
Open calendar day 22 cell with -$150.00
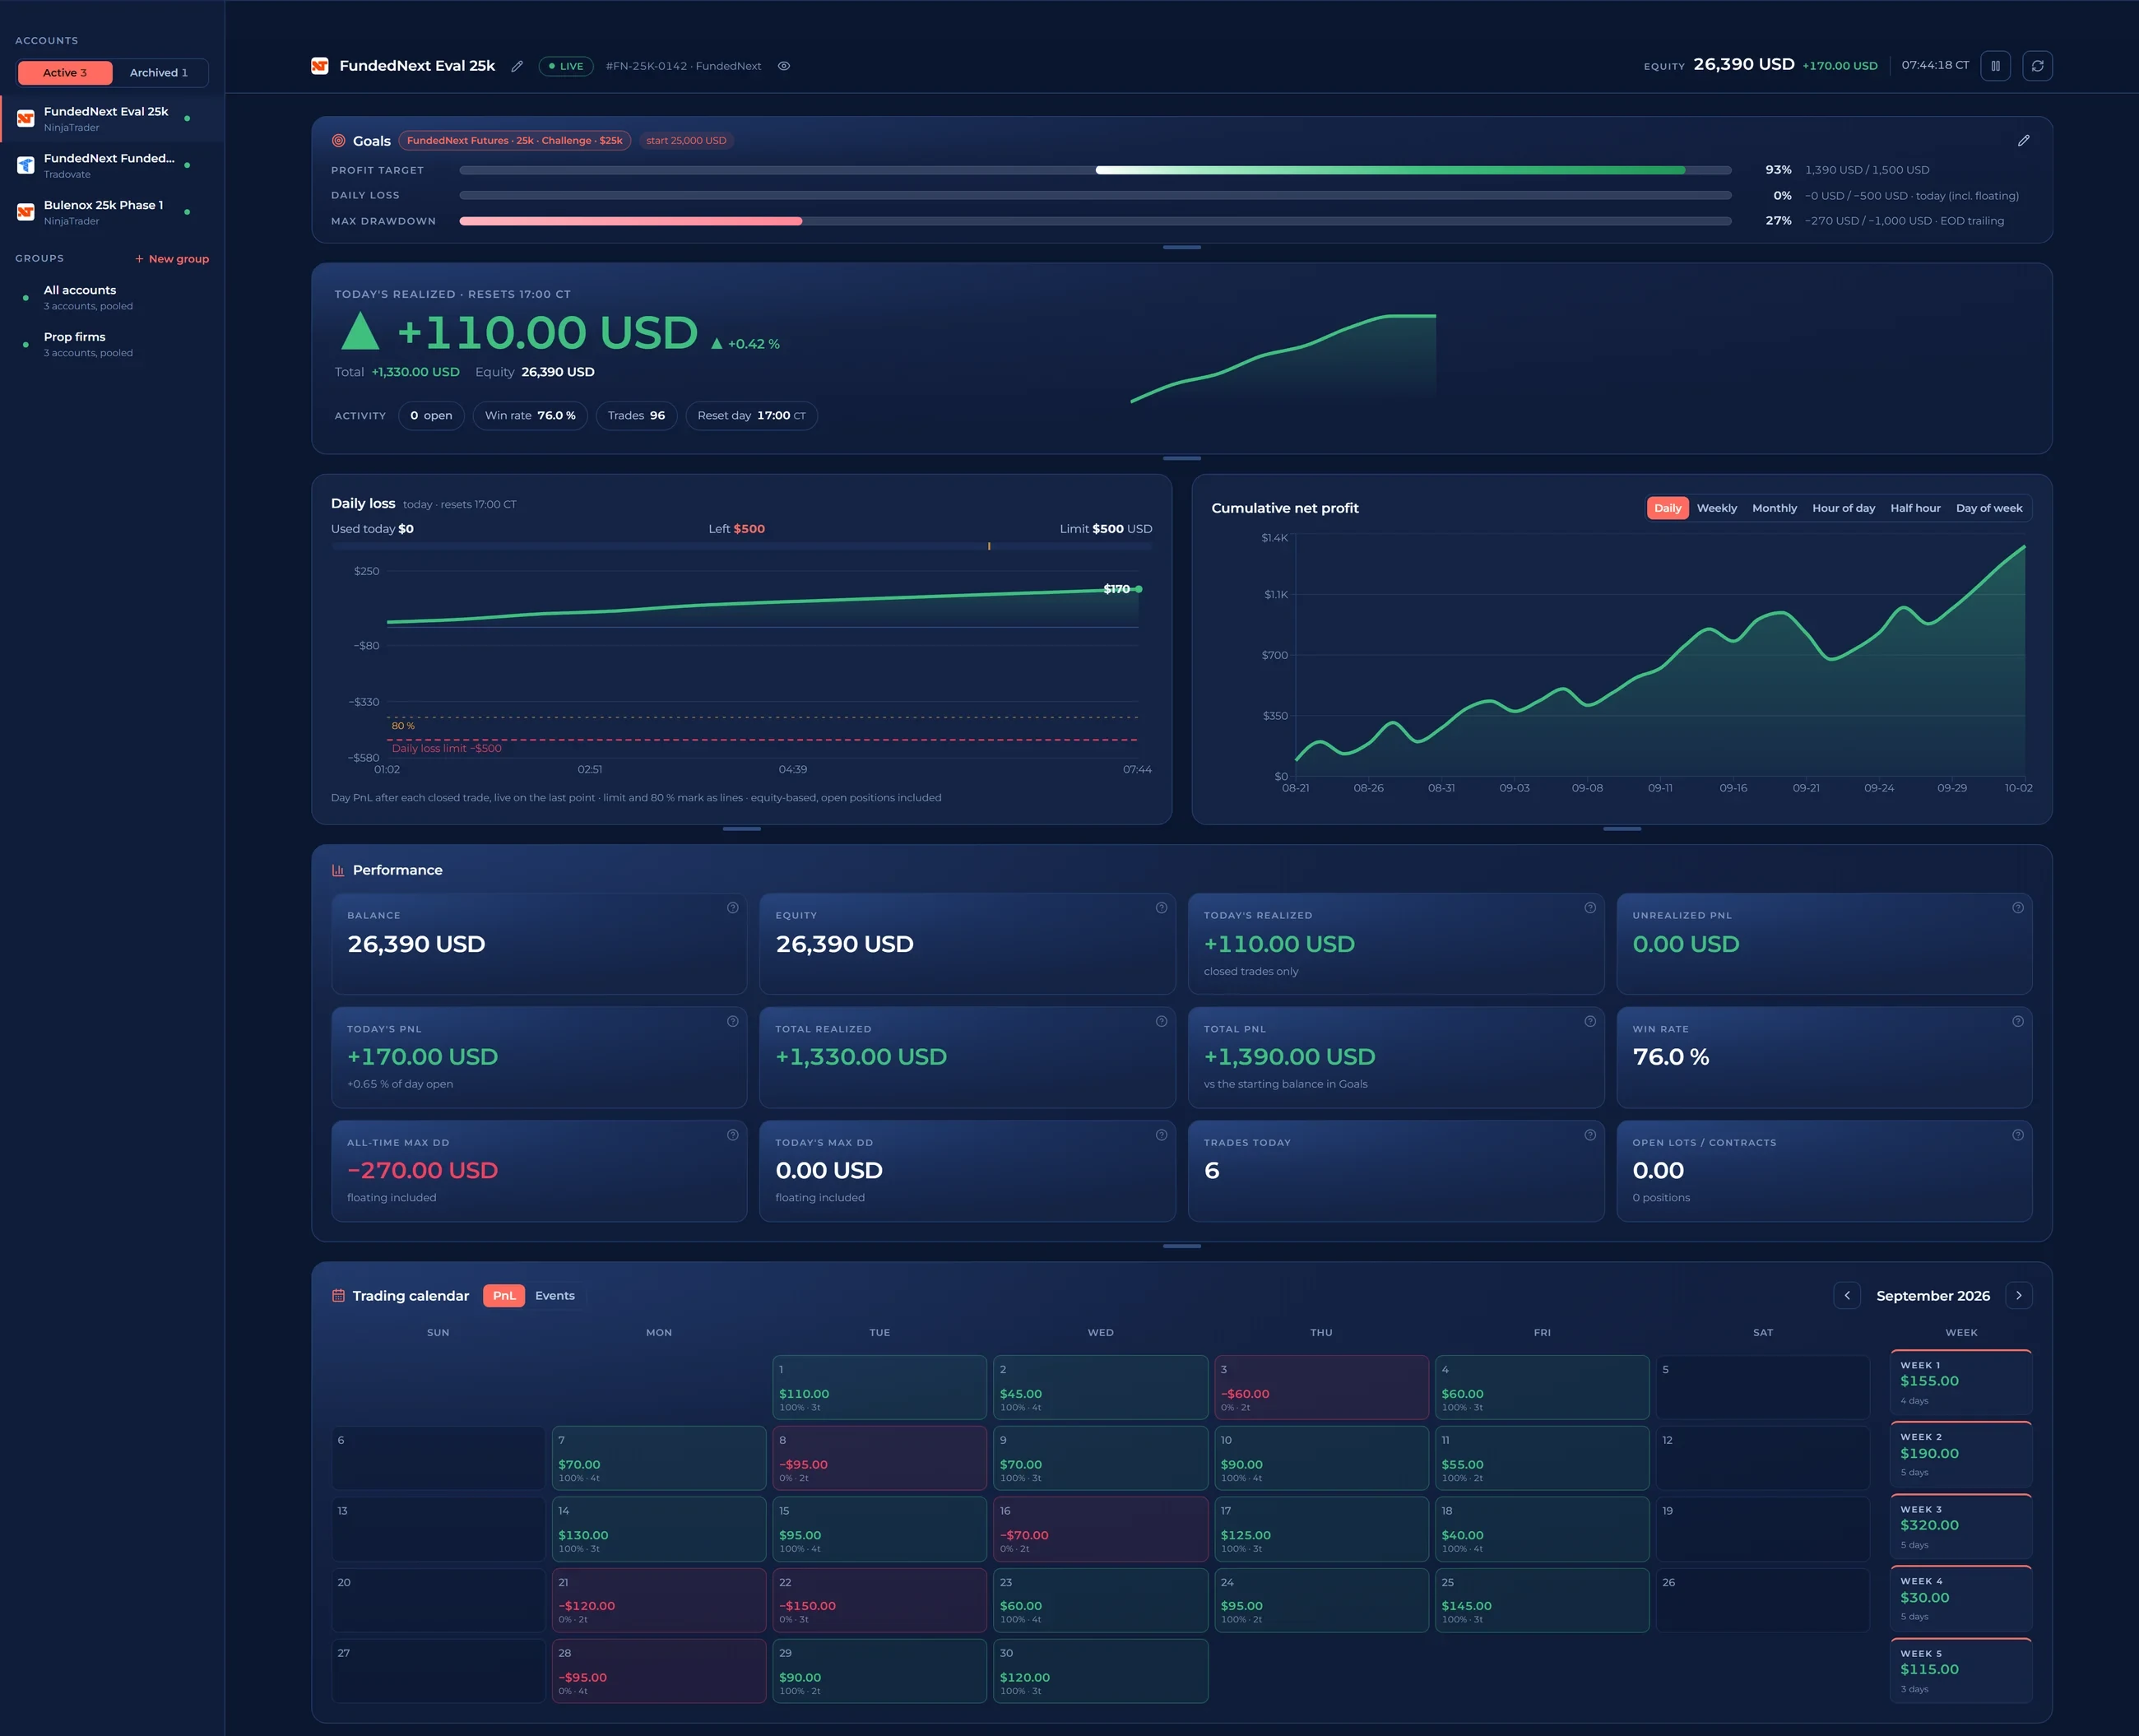coord(880,1600)
